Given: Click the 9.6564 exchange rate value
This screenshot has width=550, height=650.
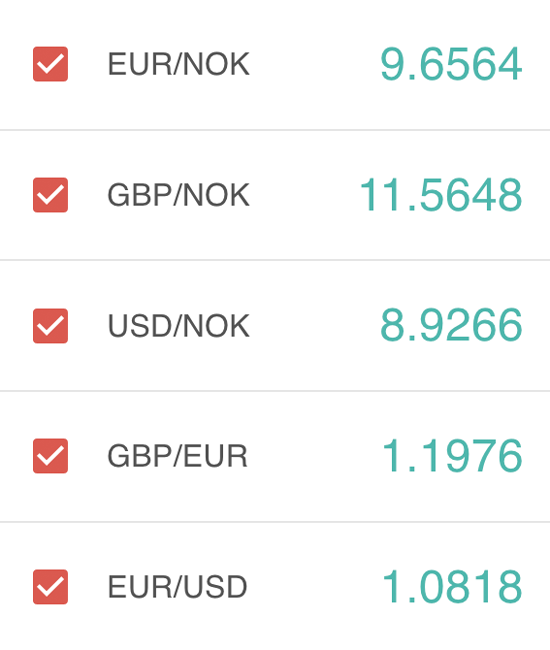Looking at the screenshot, I should point(451,64).
